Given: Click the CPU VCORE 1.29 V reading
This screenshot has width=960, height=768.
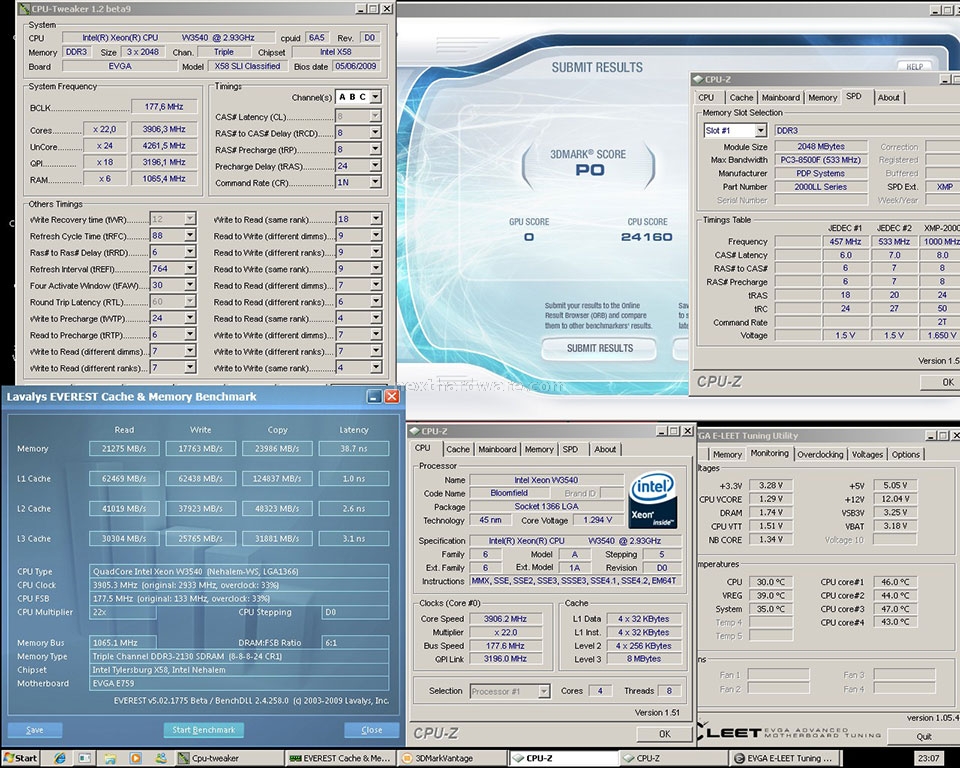Looking at the screenshot, I should [771, 499].
